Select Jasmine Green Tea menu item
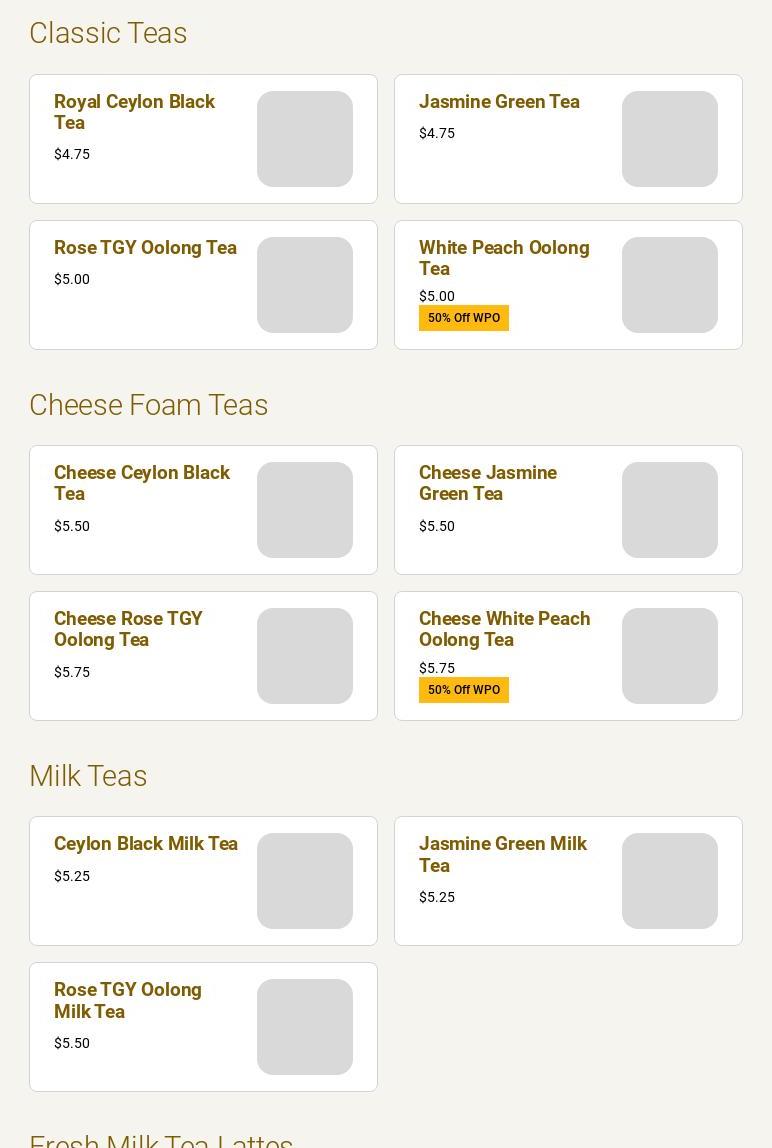Viewport: 772px width, 1148px height. pyautogui.click(x=568, y=139)
